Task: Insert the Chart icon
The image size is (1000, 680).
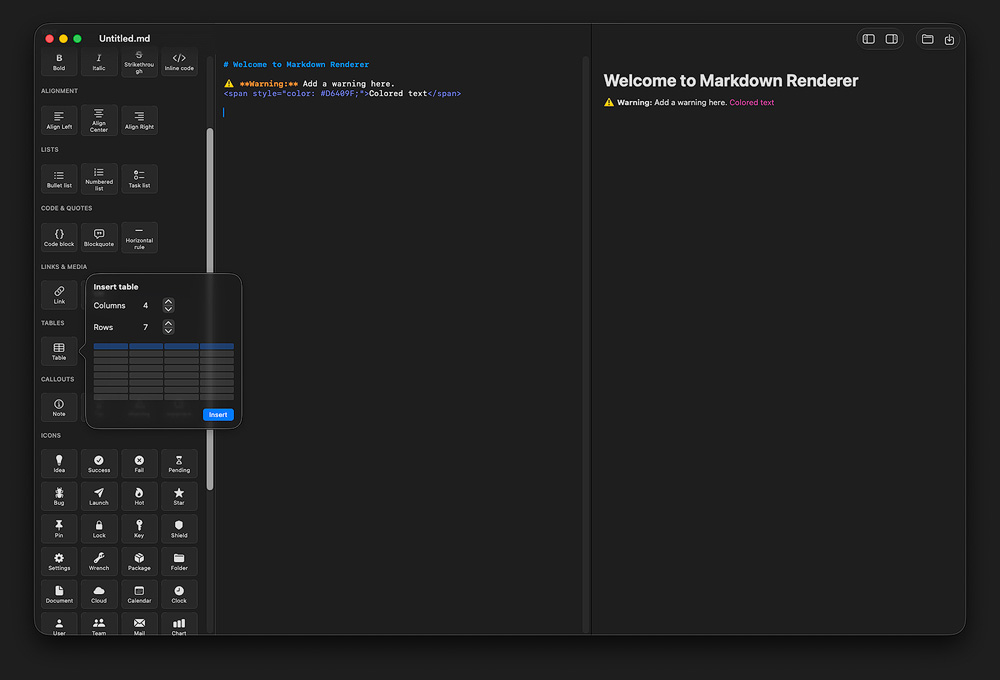Action: click(x=179, y=625)
